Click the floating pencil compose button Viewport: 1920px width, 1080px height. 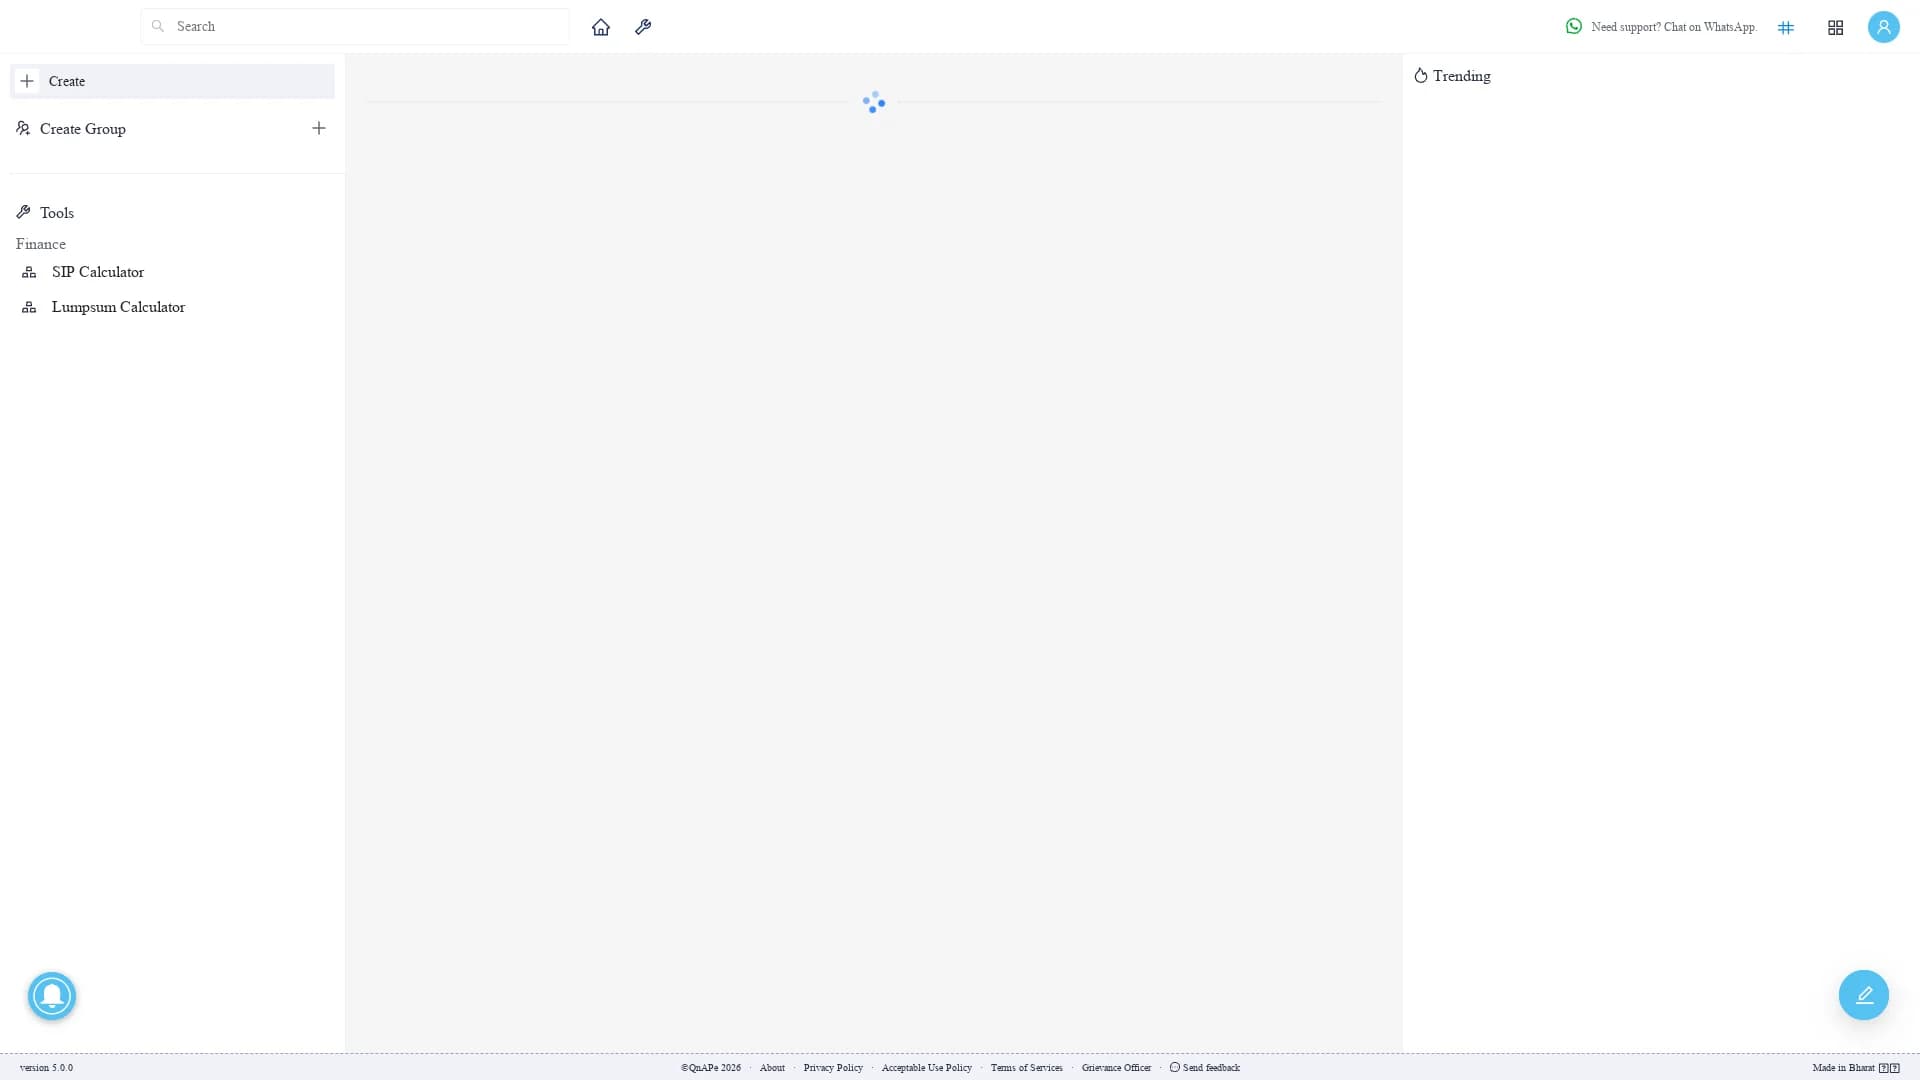click(1864, 995)
